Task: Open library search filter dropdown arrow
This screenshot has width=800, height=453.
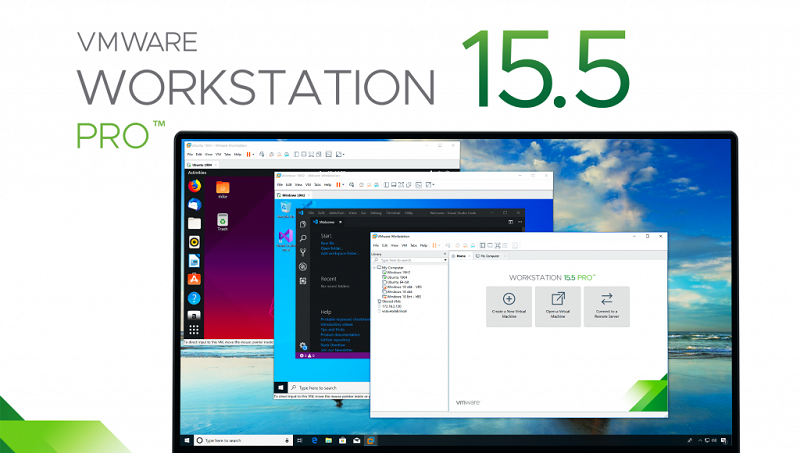Action: pyautogui.click(x=445, y=260)
